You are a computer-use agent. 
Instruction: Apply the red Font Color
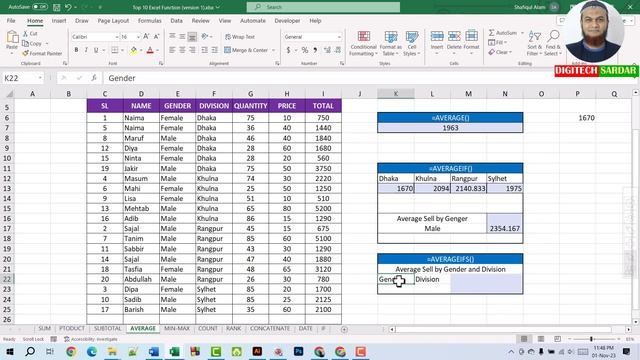click(x=150, y=50)
